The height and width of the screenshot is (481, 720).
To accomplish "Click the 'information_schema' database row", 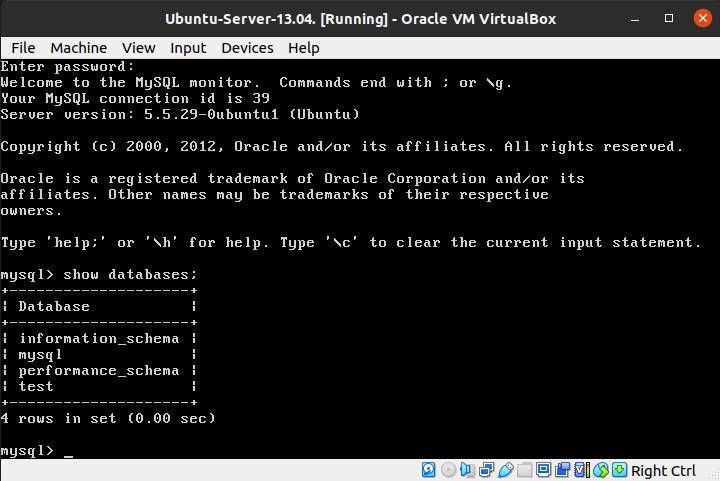I will click(99, 339).
